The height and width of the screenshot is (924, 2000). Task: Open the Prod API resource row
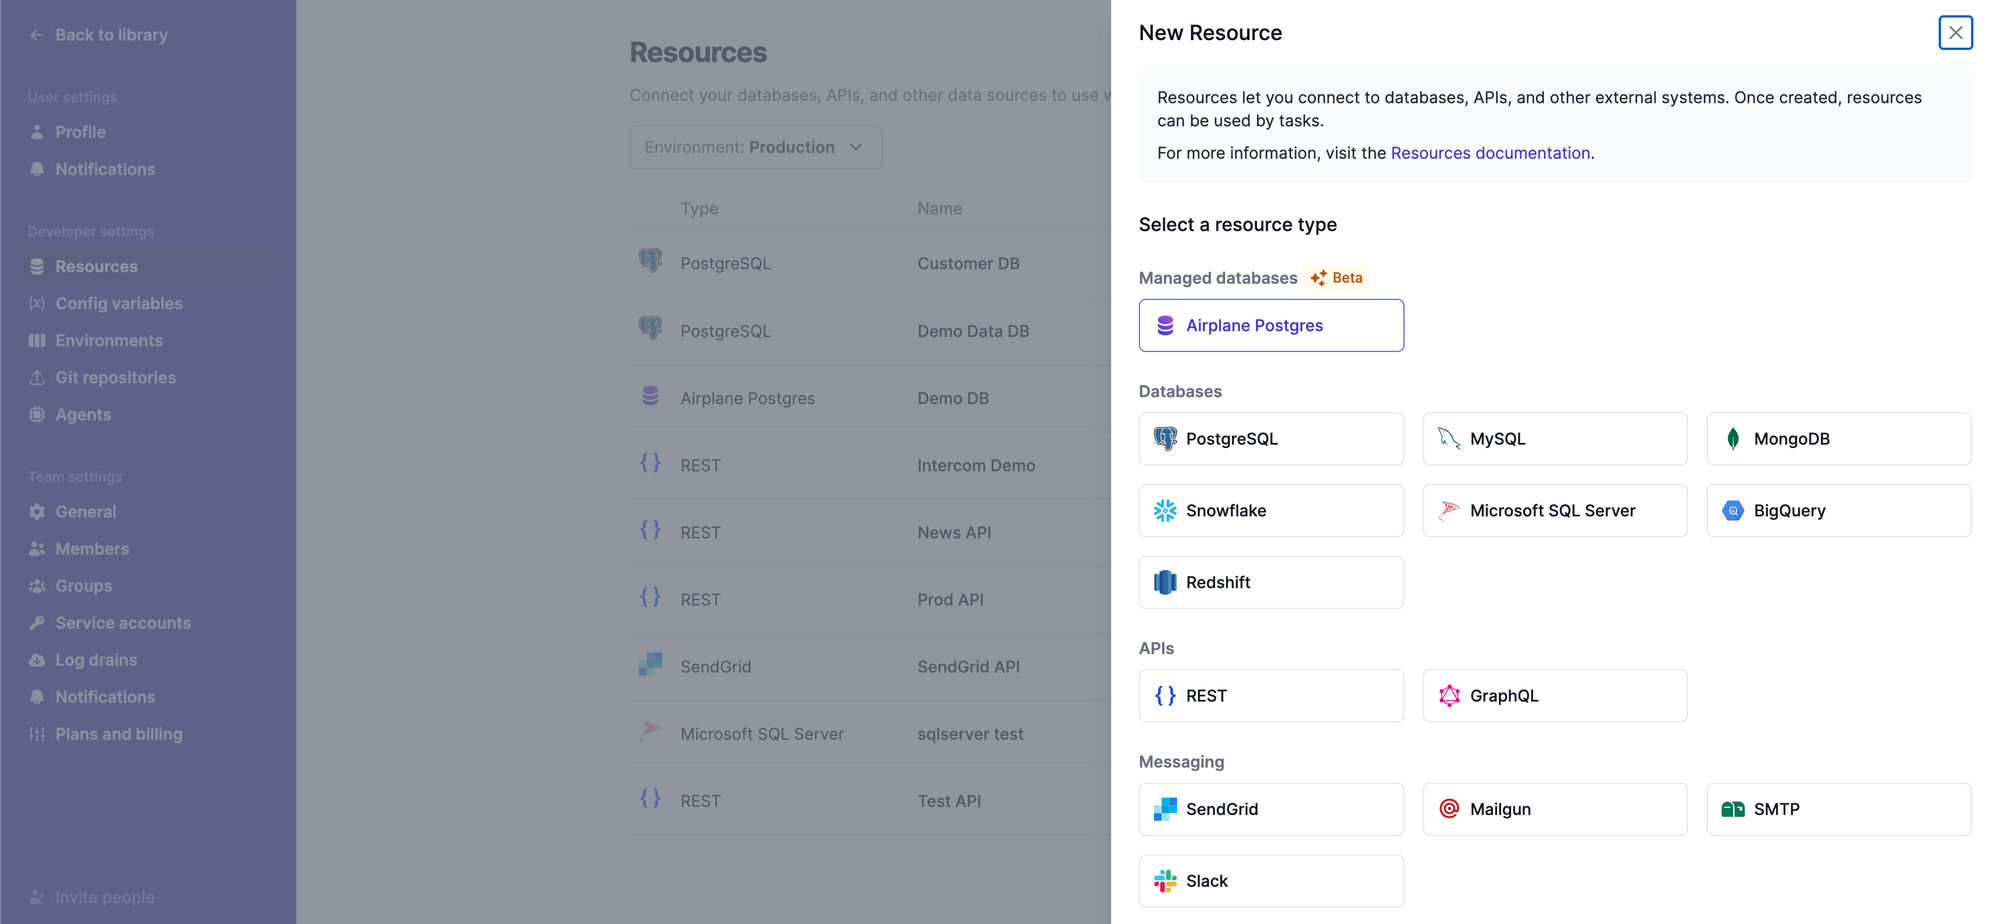coord(870,599)
